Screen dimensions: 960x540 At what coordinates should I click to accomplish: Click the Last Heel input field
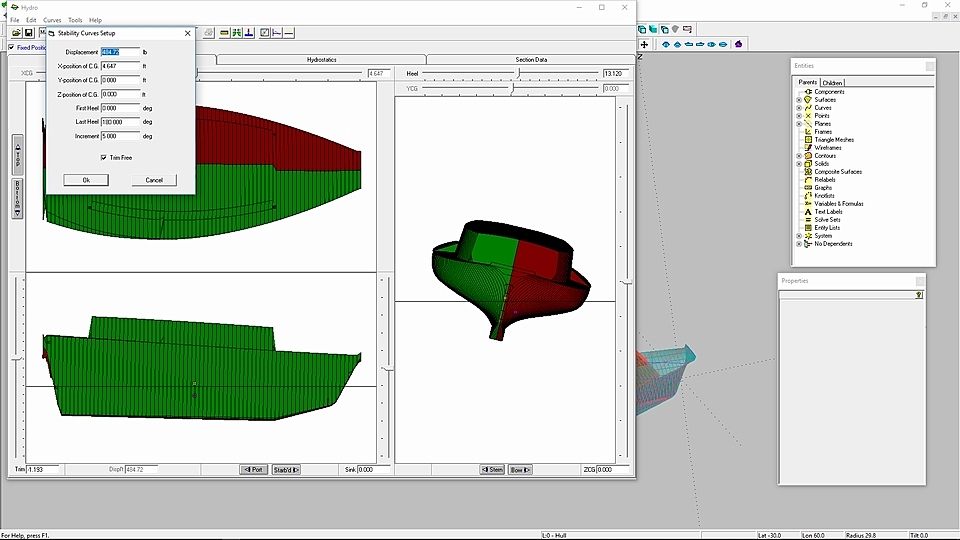point(120,122)
